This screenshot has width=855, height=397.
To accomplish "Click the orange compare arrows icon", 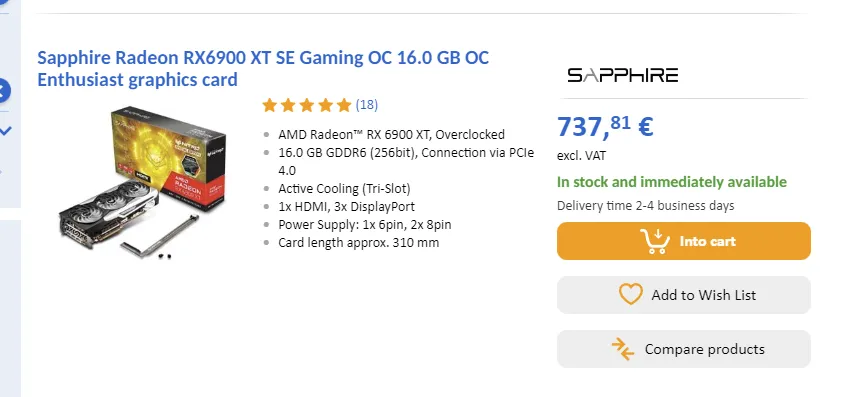I will coord(623,349).
